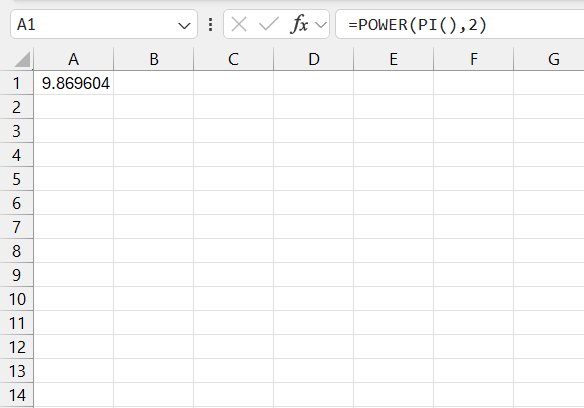Click inside the formula =POWER(PI(),2)
The height and width of the screenshot is (408, 584).
click(x=417, y=25)
